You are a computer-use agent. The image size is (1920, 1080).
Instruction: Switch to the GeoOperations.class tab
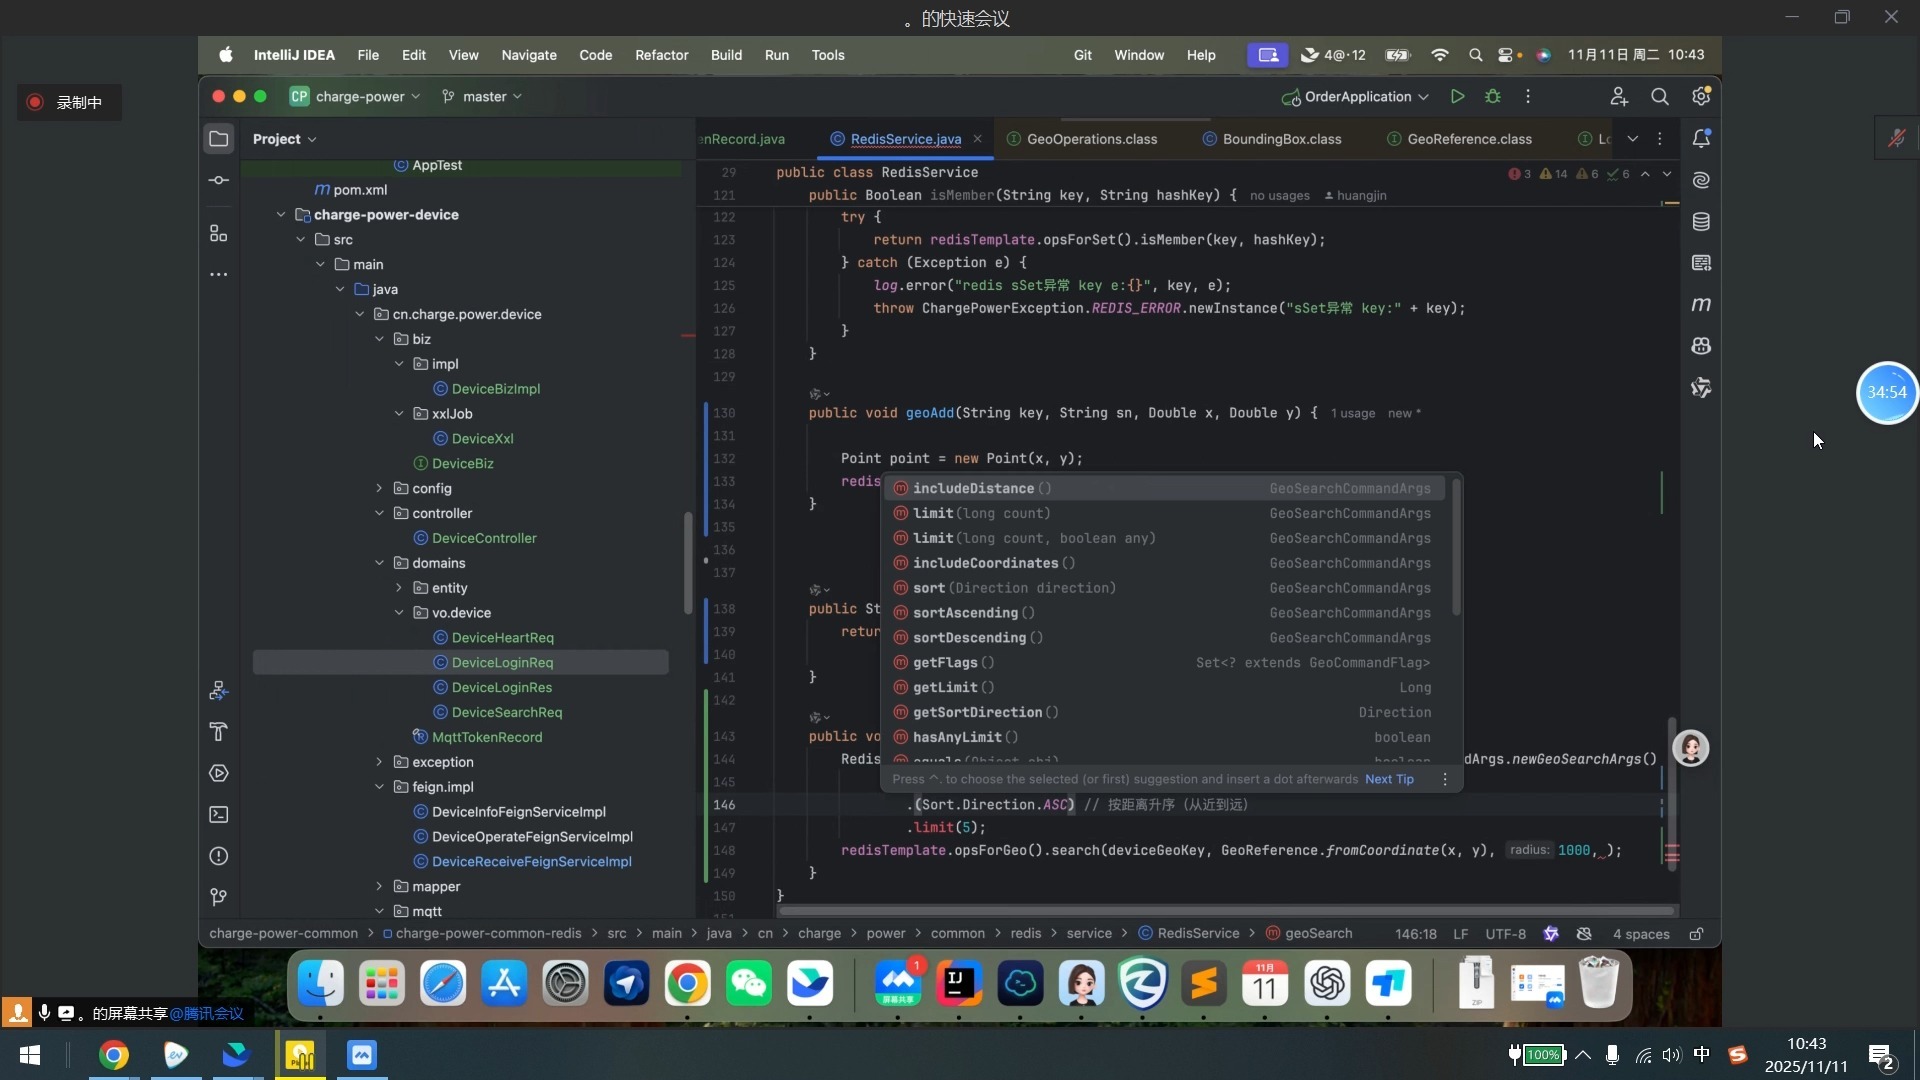[1091, 139]
